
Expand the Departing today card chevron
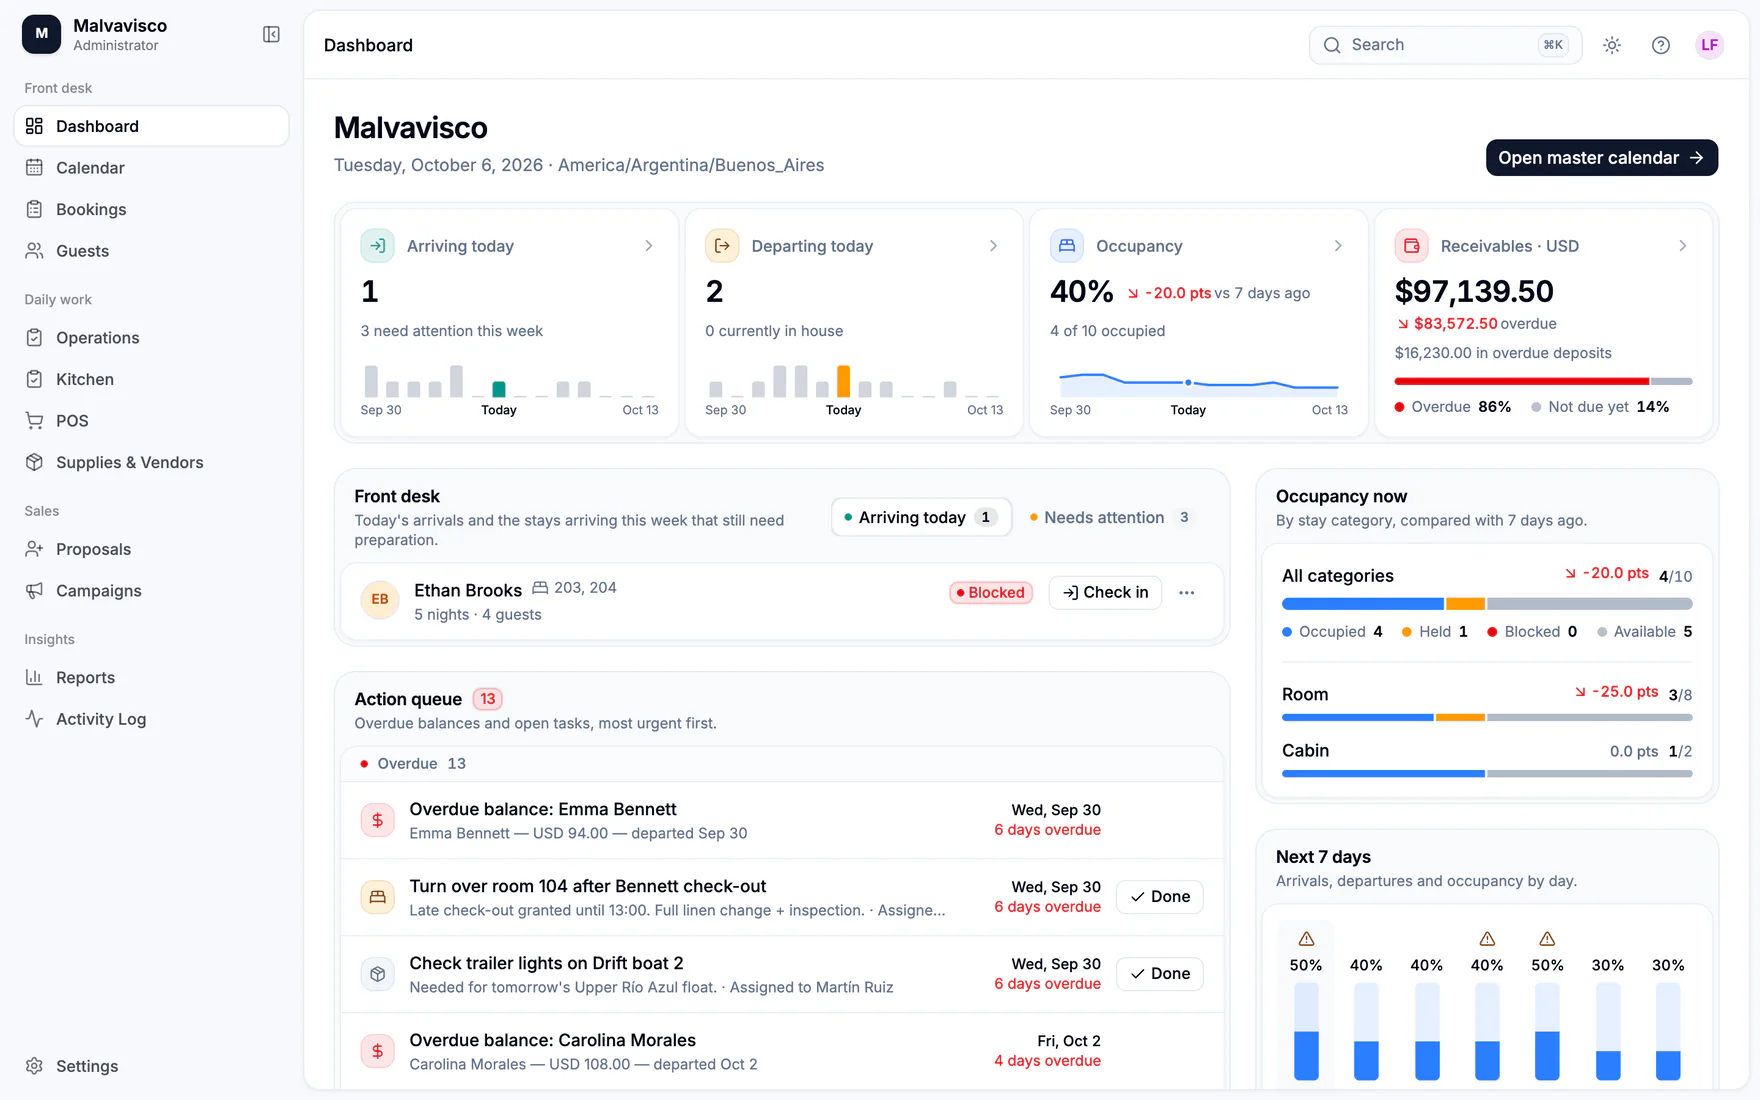click(x=993, y=246)
